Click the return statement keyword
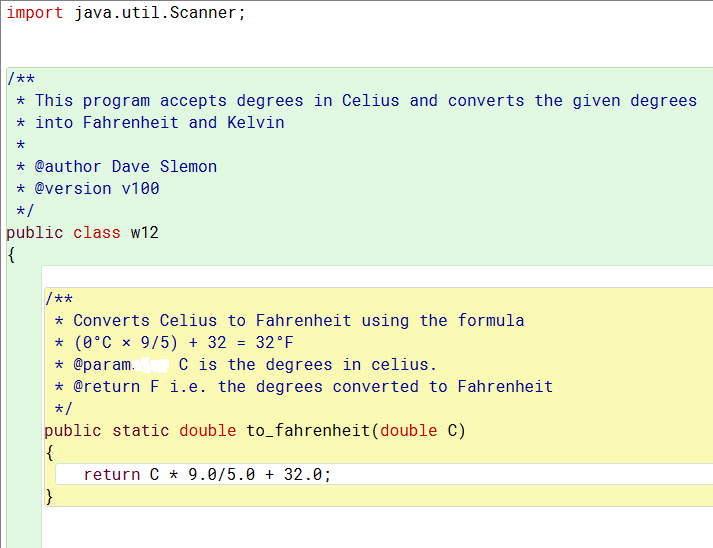Image resolution: width=713 pixels, height=548 pixels. pyautogui.click(x=112, y=474)
